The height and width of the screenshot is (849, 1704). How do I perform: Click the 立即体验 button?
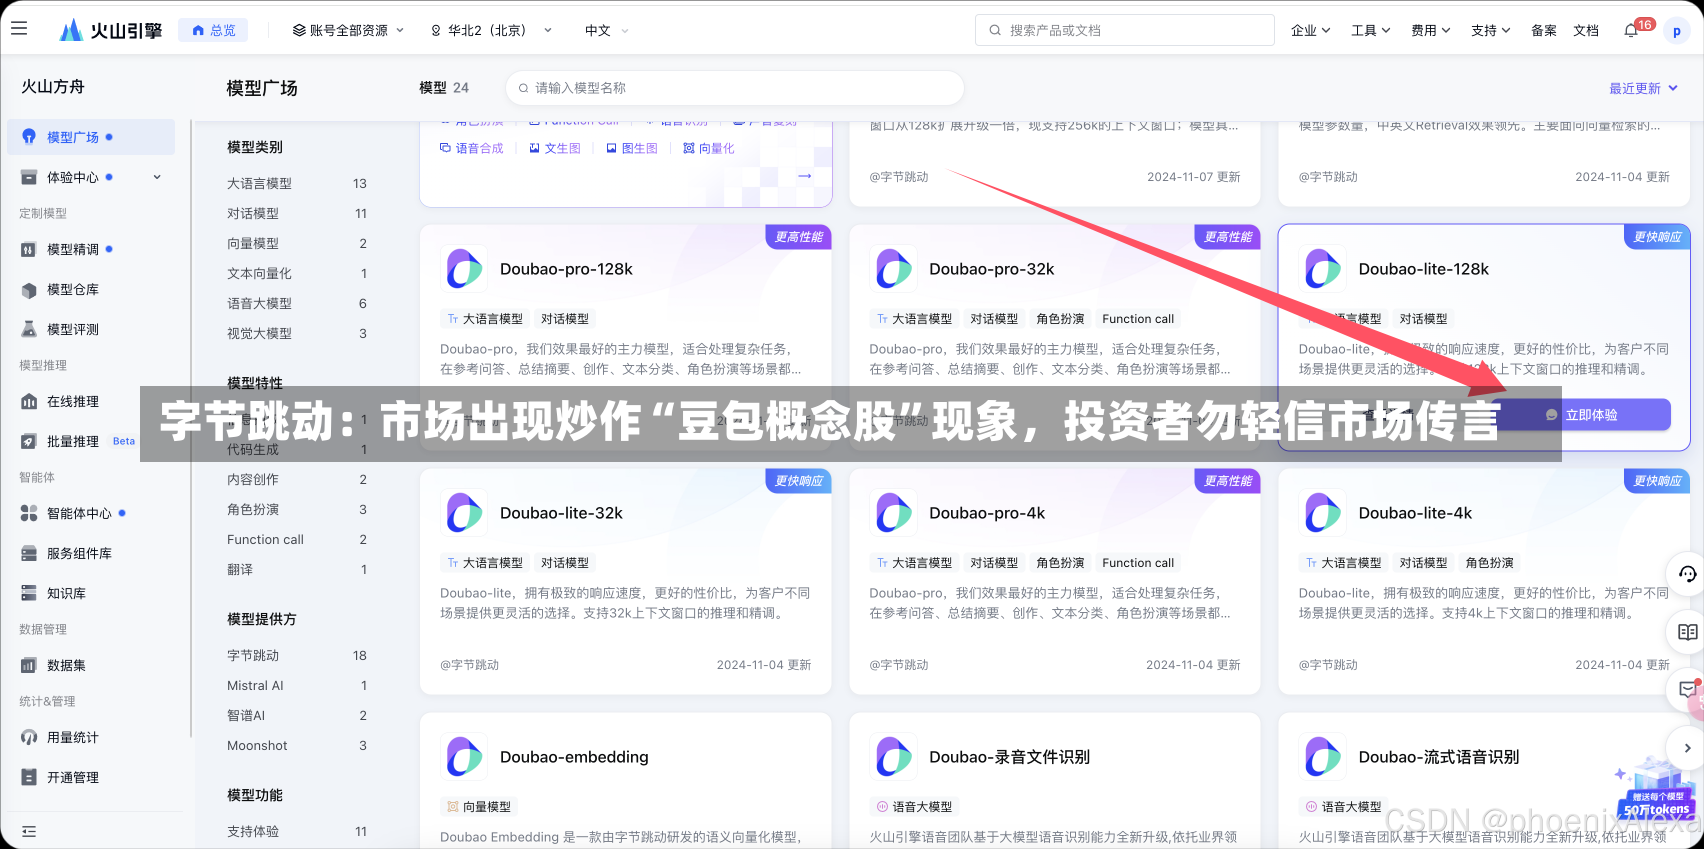coord(1581,414)
